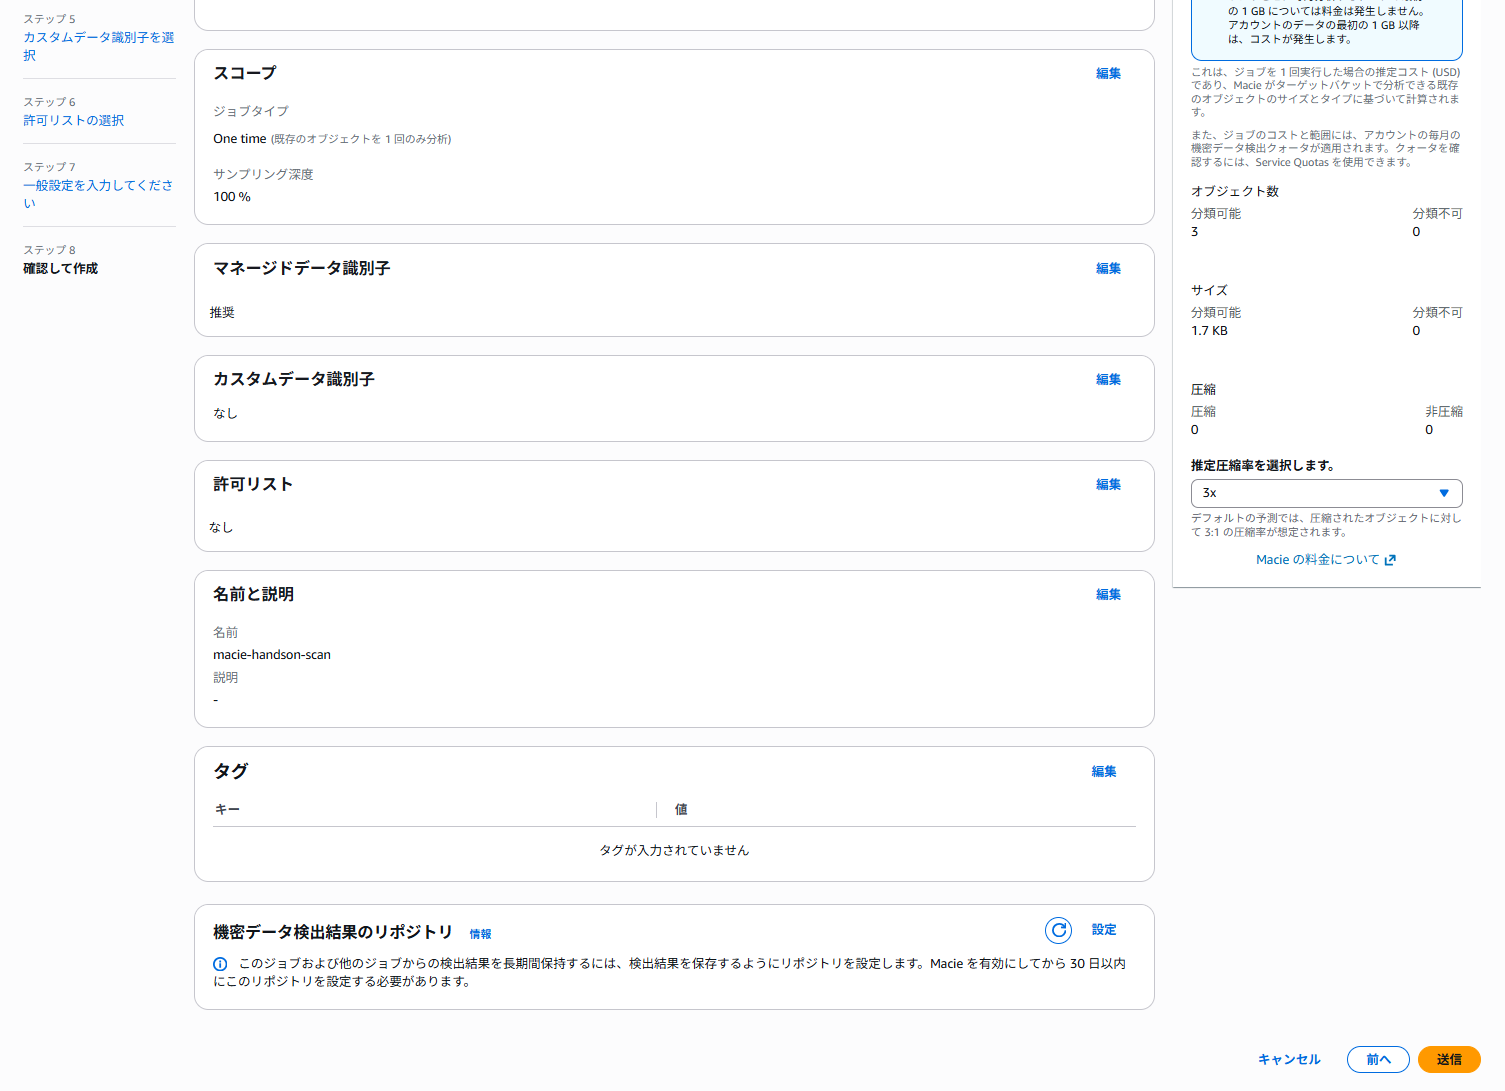The width and height of the screenshot is (1505, 1091).
Task: Edit the スコープ section
Action: (1108, 73)
